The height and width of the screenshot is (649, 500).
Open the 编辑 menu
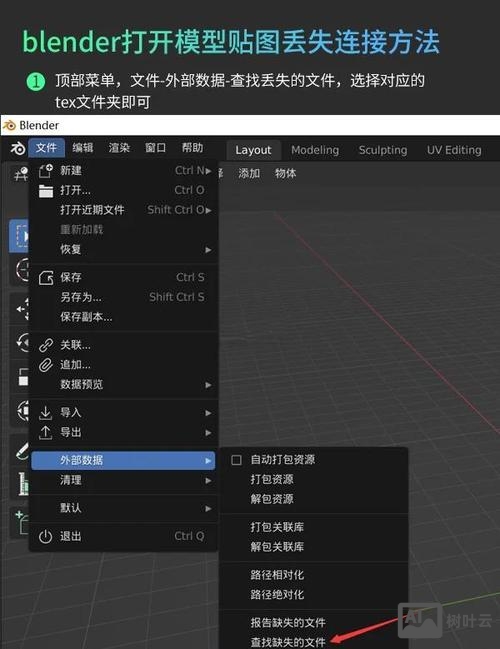(x=83, y=148)
